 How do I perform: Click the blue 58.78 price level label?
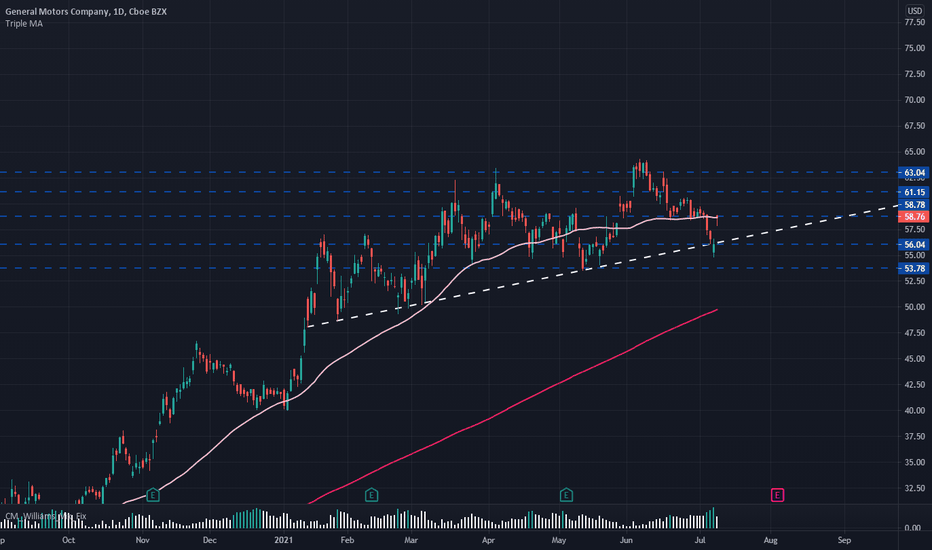(914, 205)
